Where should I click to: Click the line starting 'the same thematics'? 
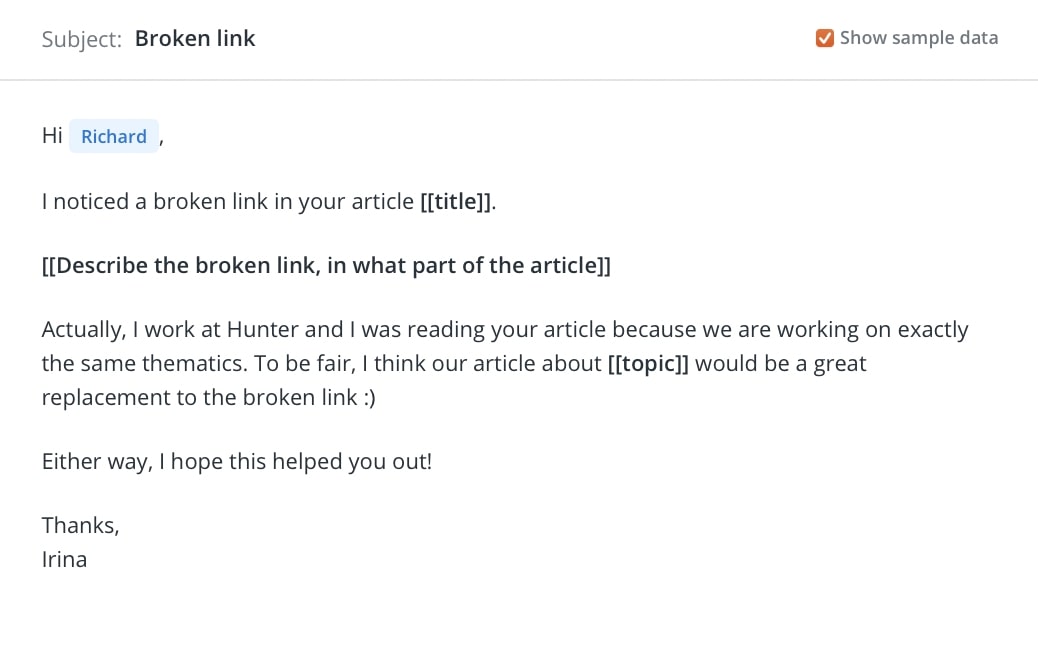pyautogui.click(x=454, y=363)
